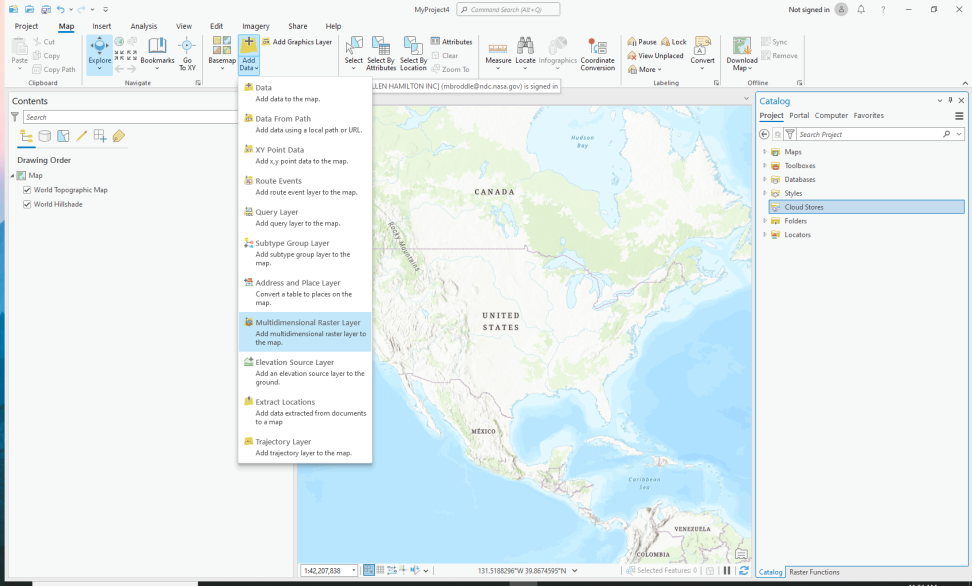
Task: Select List By Labeling icon
Action: 118,136
